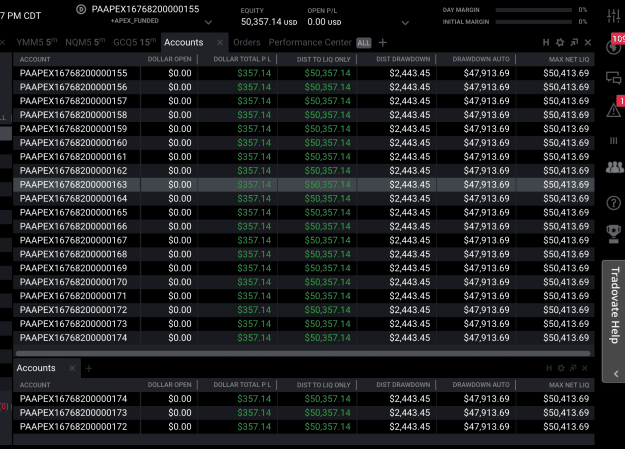Pop out the upper Accounts panel
This screenshot has width=625, height=449.
coord(574,43)
